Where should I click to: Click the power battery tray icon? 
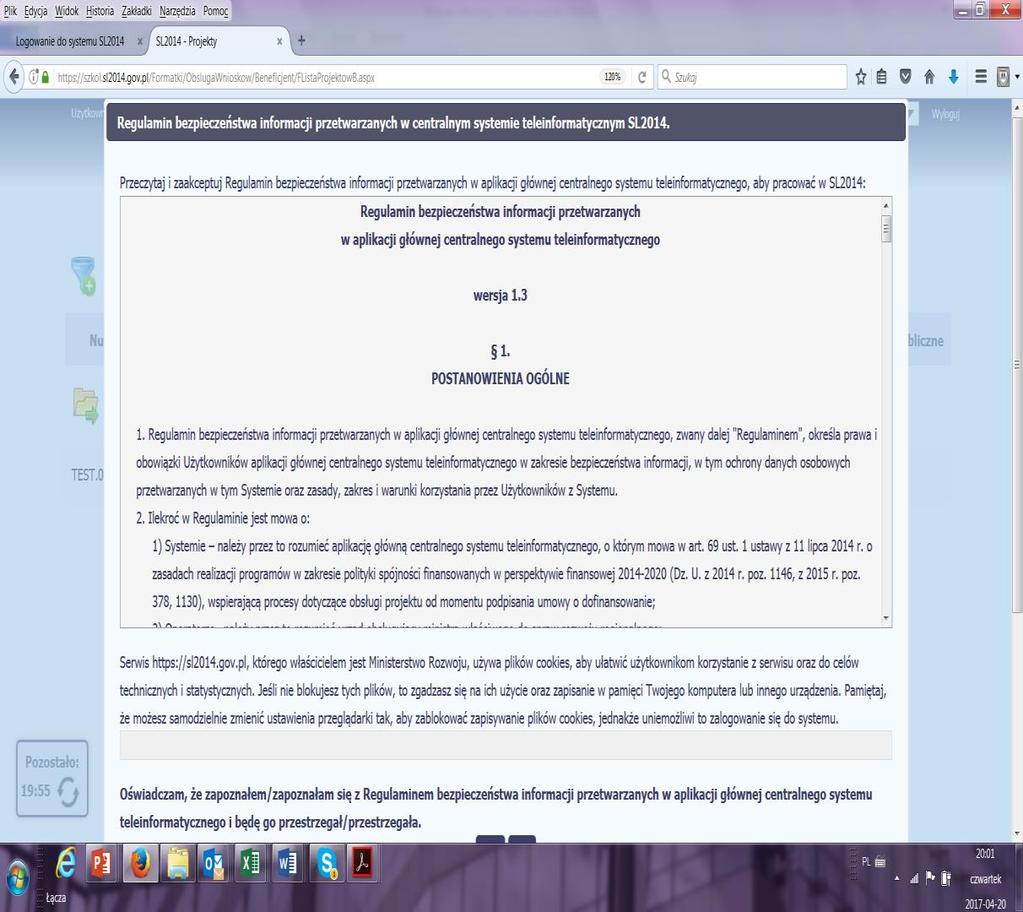[946, 879]
